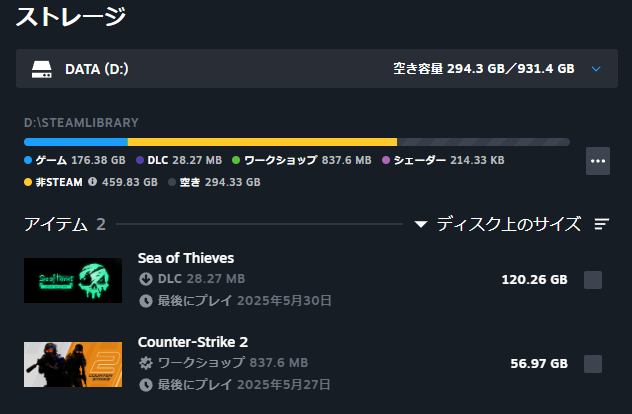The height and width of the screenshot is (414, 632).
Task: Check the Counter-Strike 2 selection checkbox
Action: tap(593, 364)
